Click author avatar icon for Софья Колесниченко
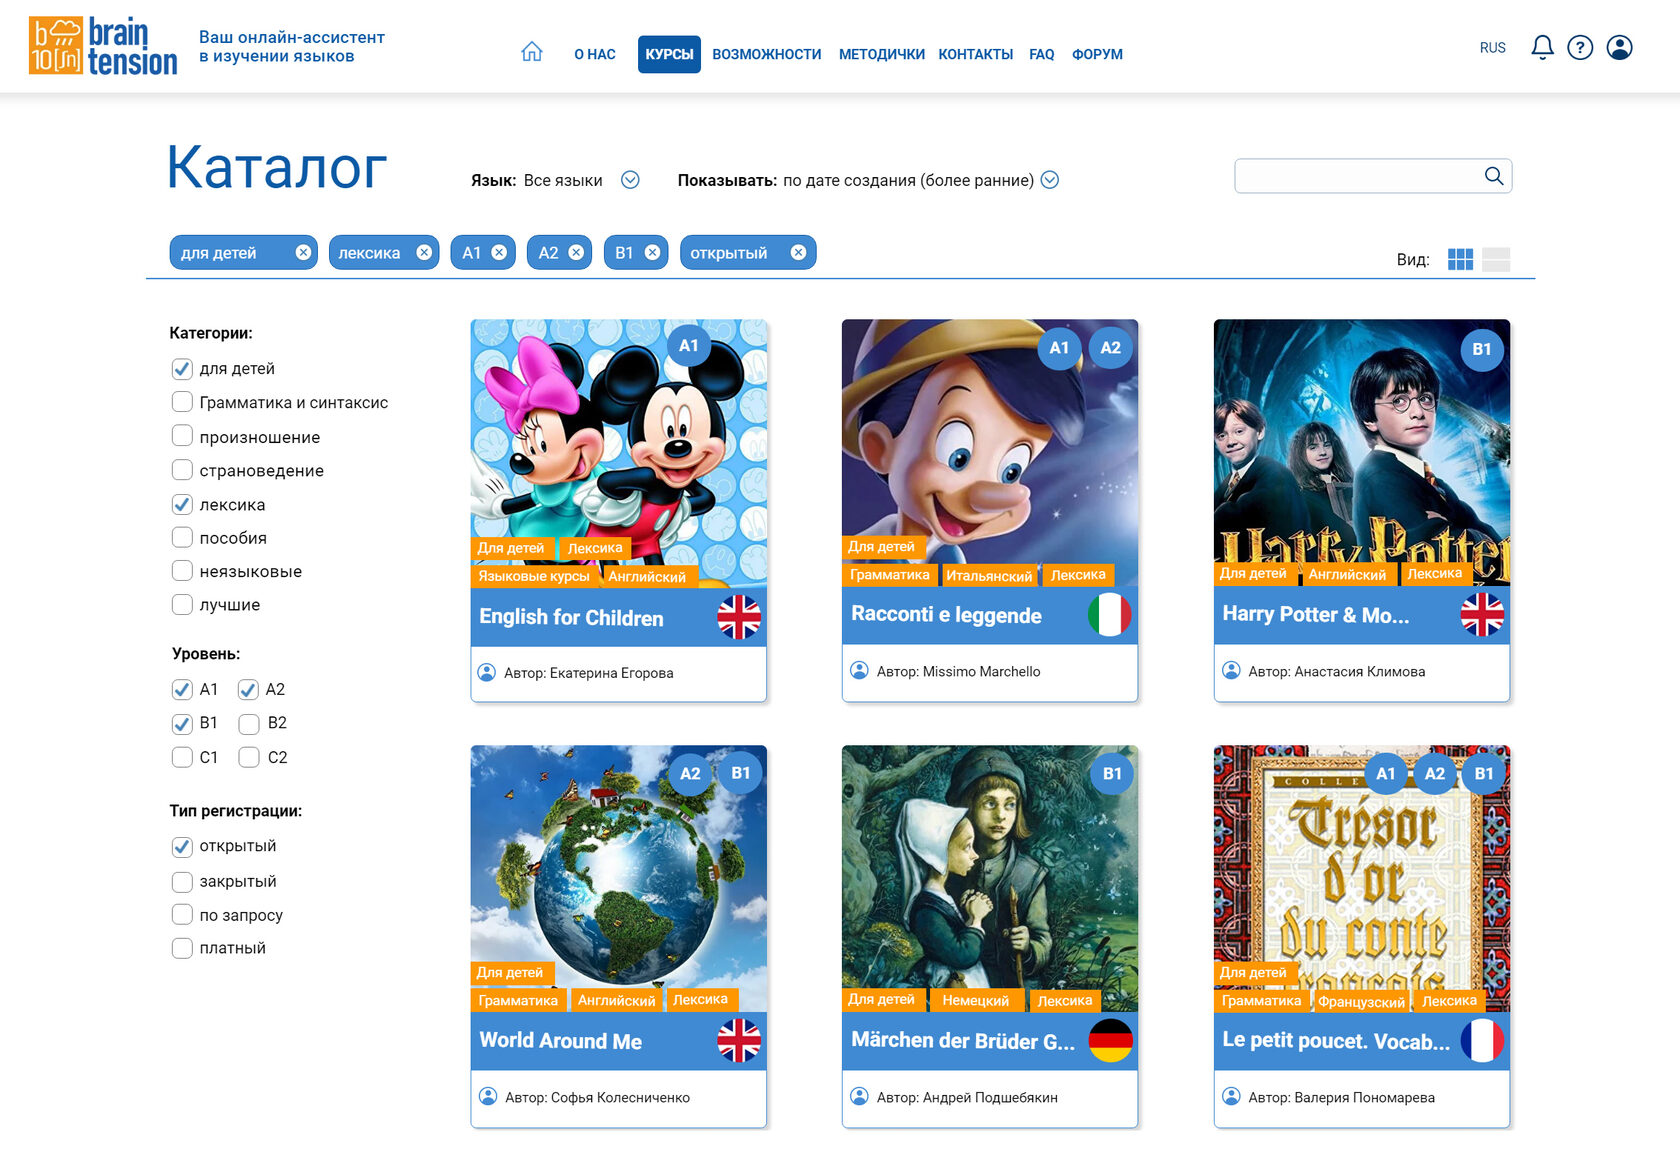Screen dimensions: 1680x1172 pyautogui.click(x=488, y=1097)
